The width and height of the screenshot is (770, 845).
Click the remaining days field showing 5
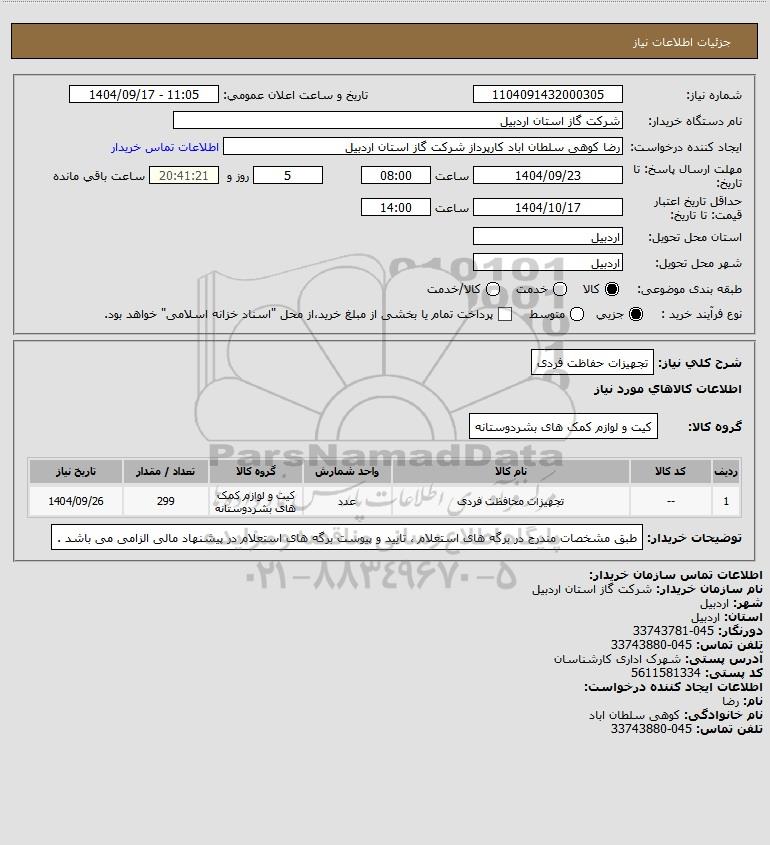click(288, 176)
